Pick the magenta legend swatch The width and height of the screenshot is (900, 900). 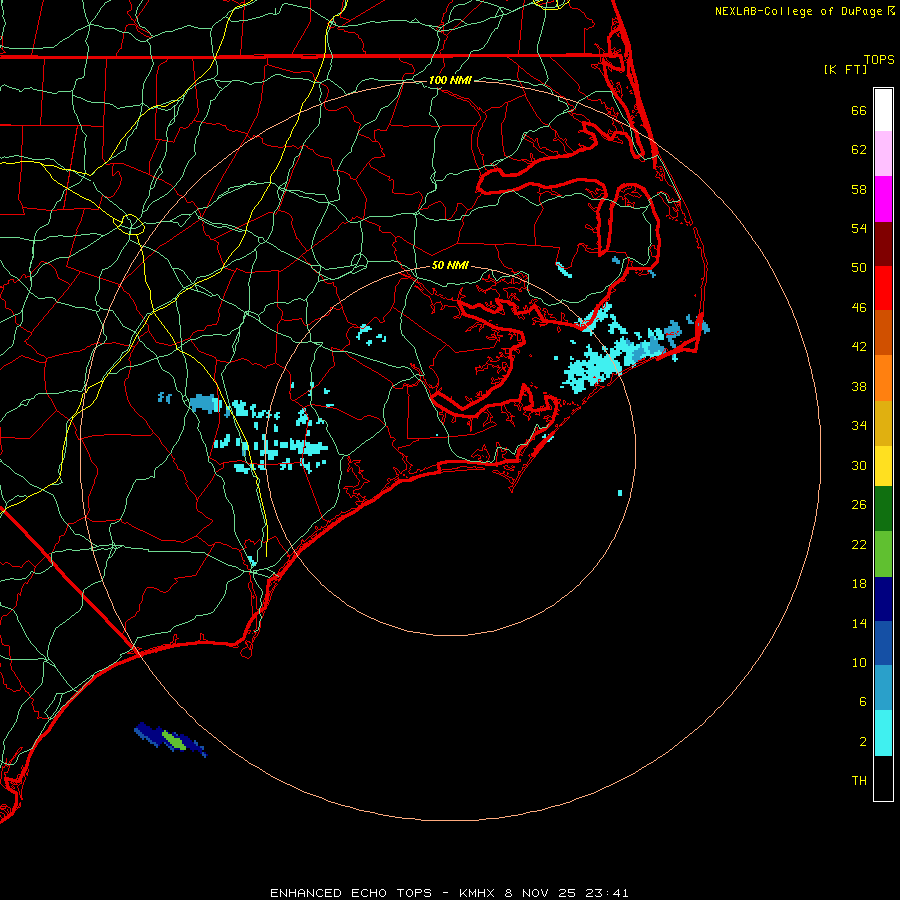tap(883, 199)
